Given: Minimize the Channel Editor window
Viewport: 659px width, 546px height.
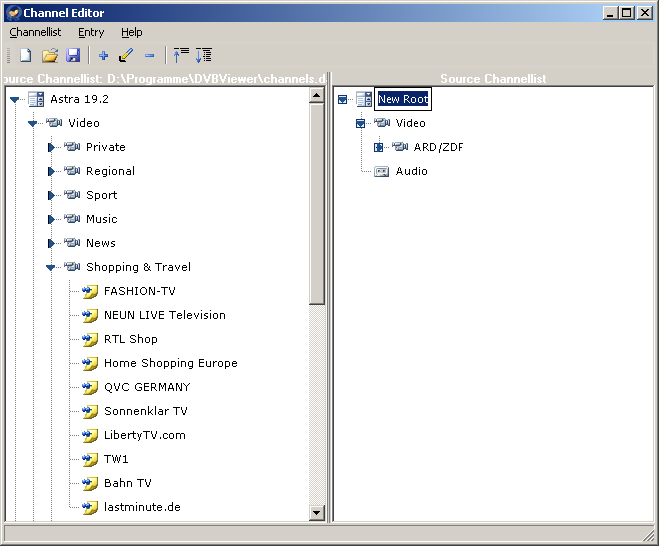Looking at the screenshot, I should (611, 13).
